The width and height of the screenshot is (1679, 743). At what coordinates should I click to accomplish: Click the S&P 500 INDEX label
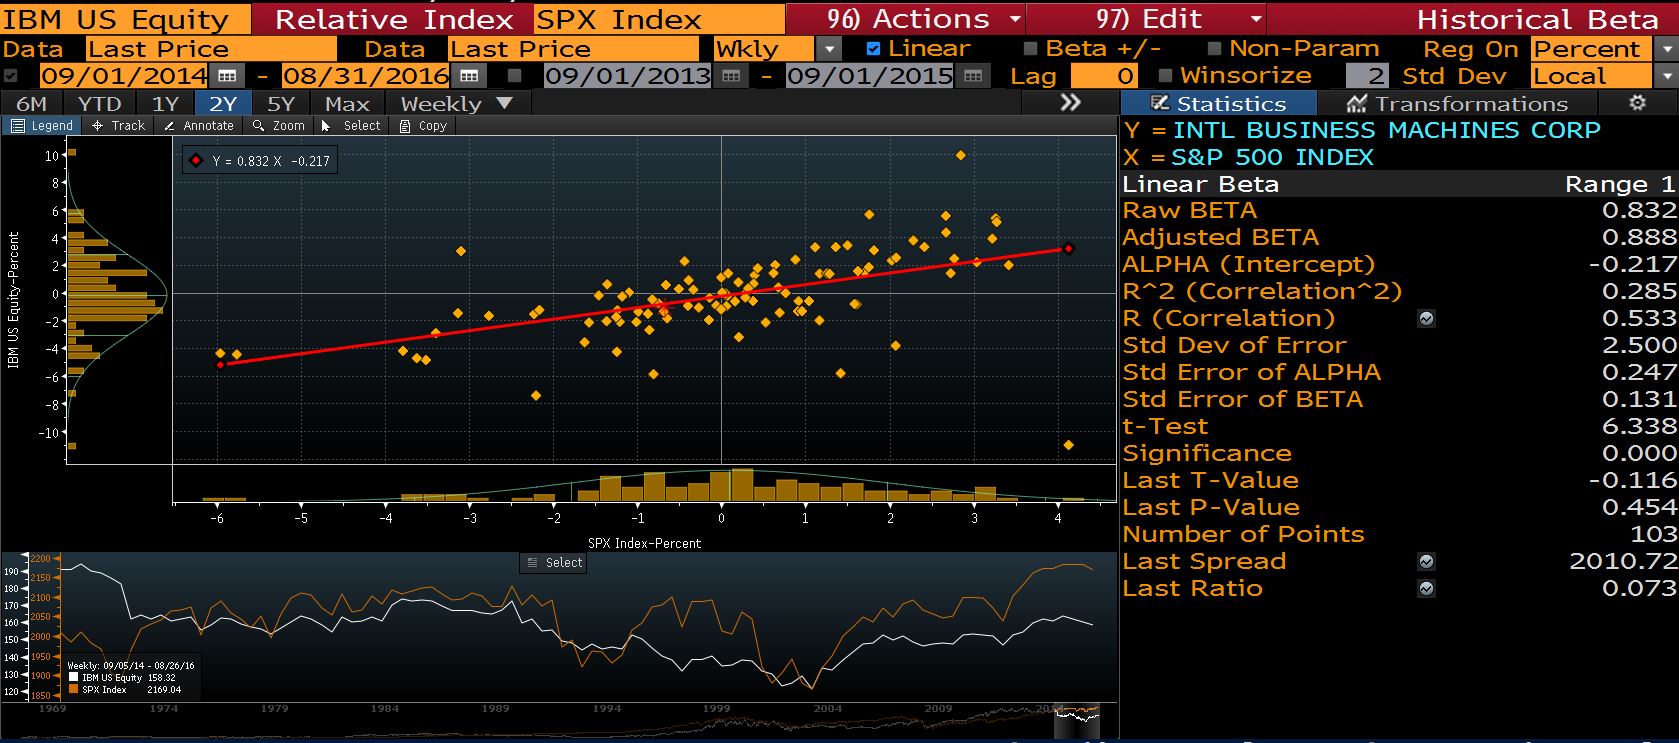pos(1272,158)
